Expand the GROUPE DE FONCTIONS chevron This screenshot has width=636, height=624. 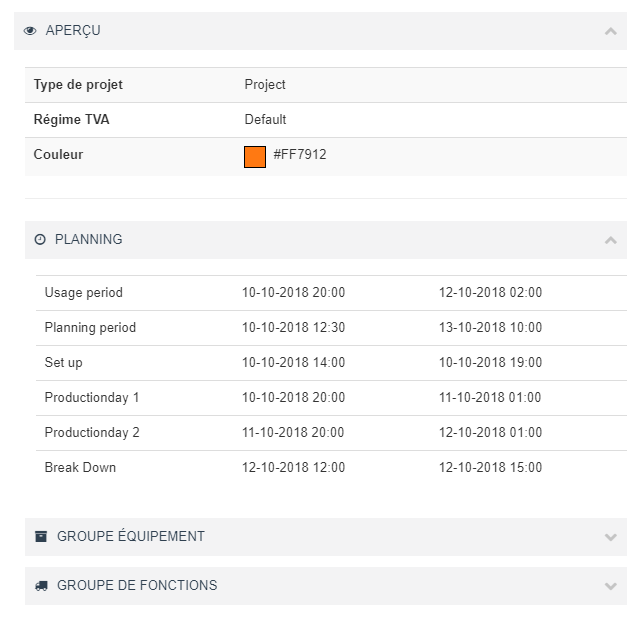click(x=610, y=586)
